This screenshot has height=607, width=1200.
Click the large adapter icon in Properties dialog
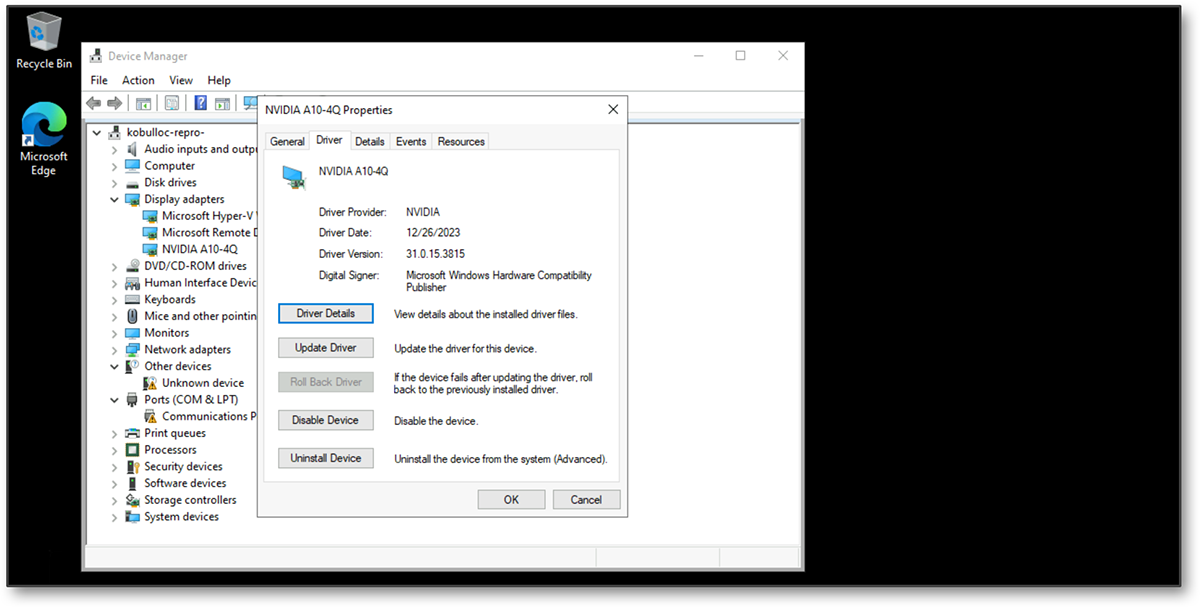[x=293, y=178]
